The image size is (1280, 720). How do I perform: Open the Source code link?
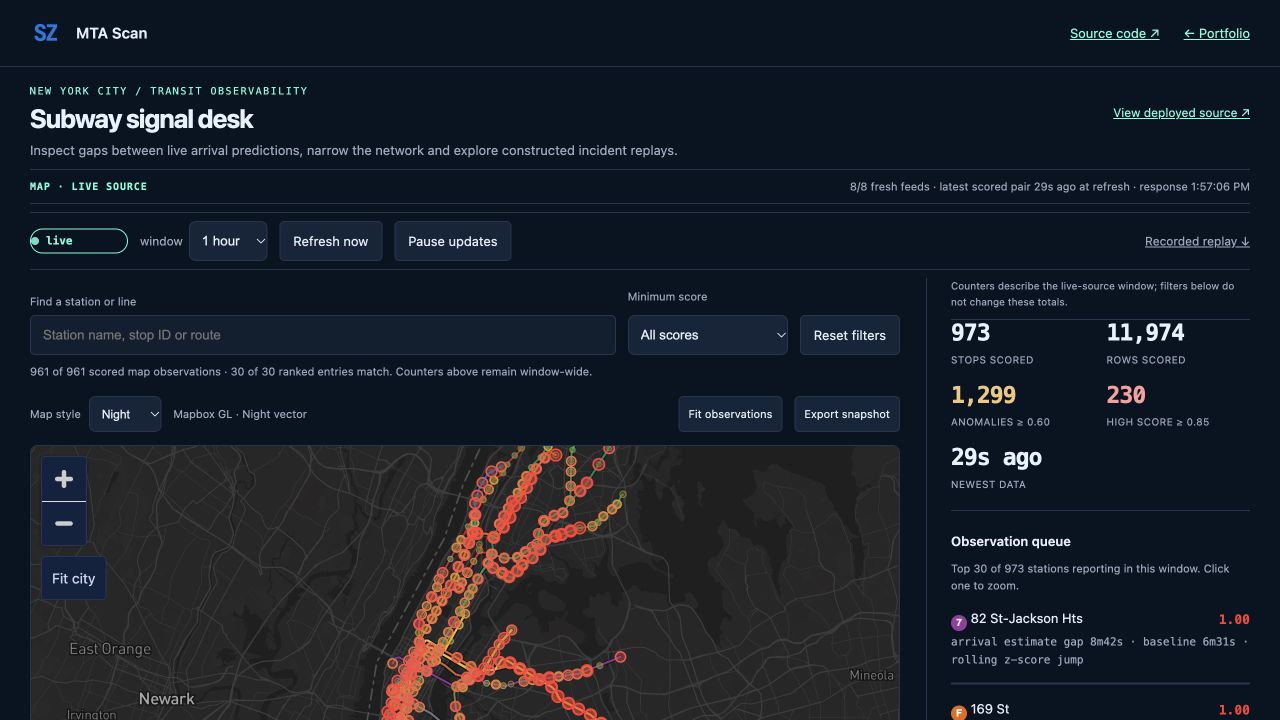[1115, 33]
